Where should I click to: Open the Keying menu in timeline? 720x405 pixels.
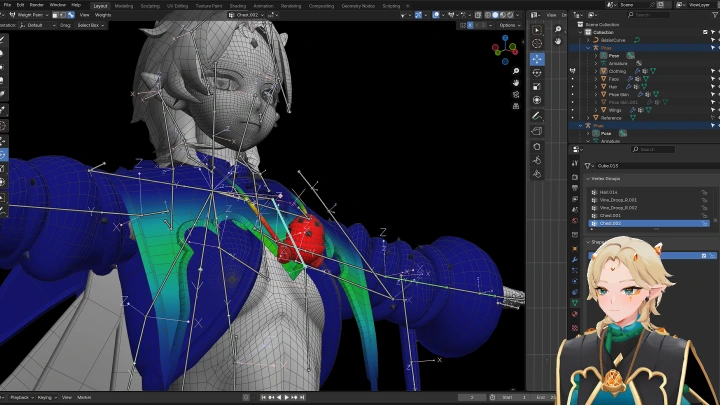(46, 397)
